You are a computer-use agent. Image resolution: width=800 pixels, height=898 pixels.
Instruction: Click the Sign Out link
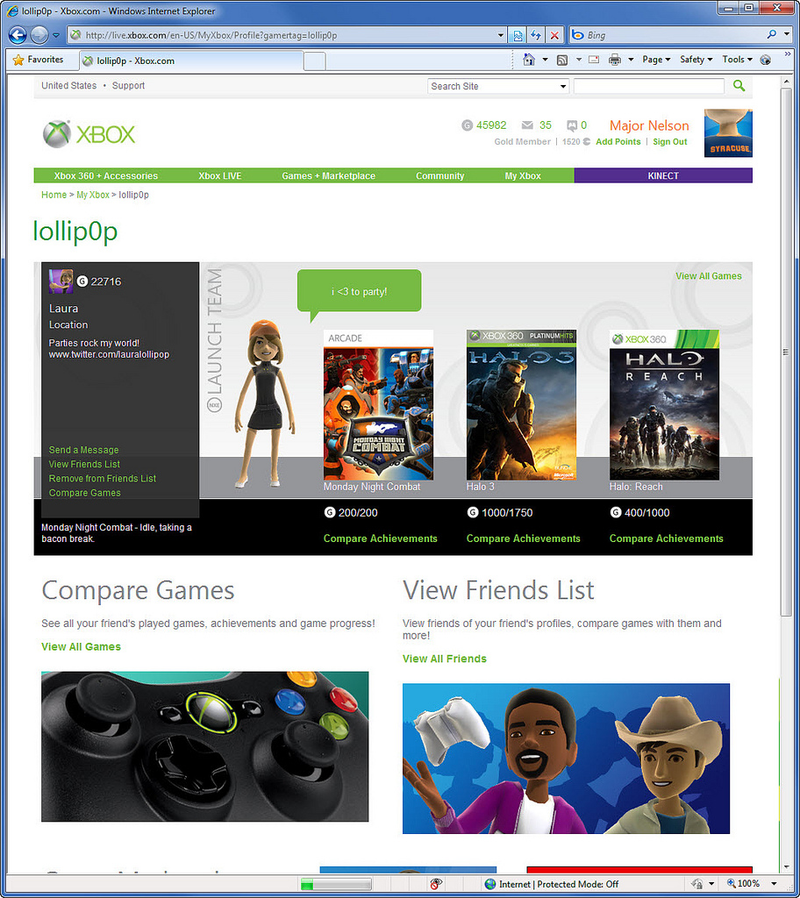669,141
